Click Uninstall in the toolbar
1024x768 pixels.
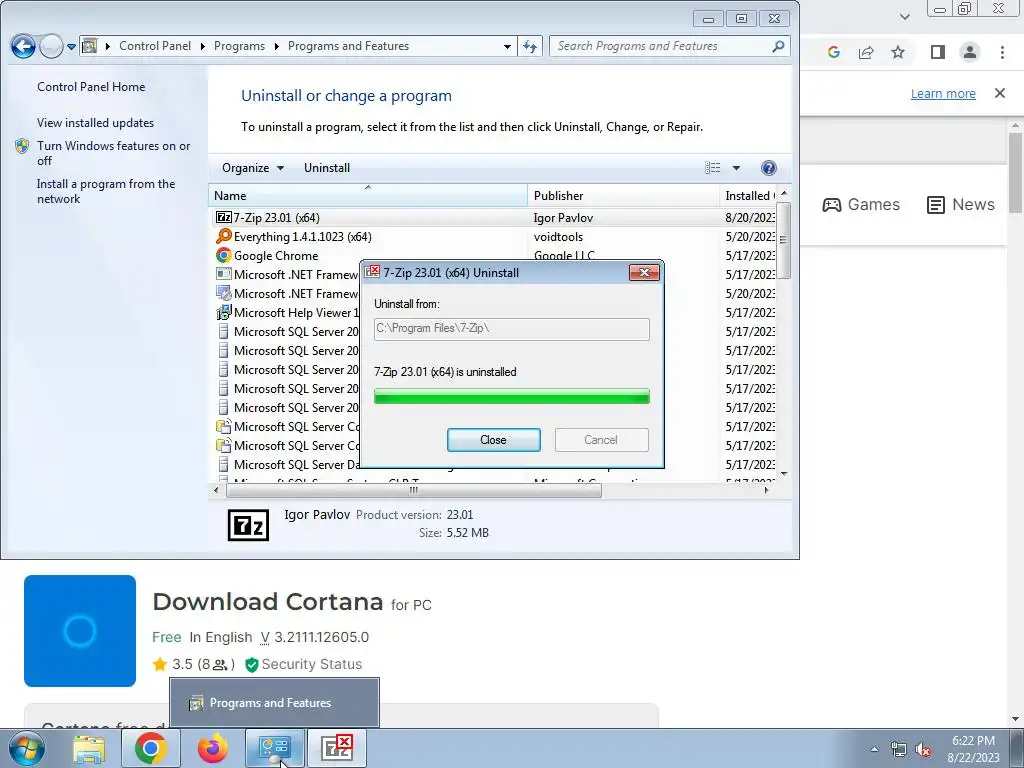pos(327,168)
